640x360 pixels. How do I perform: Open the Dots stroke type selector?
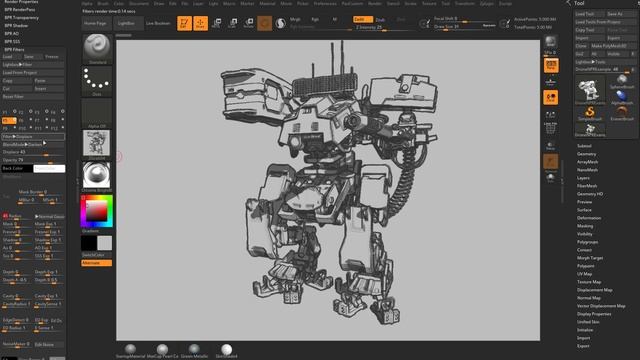click(97, 81)
